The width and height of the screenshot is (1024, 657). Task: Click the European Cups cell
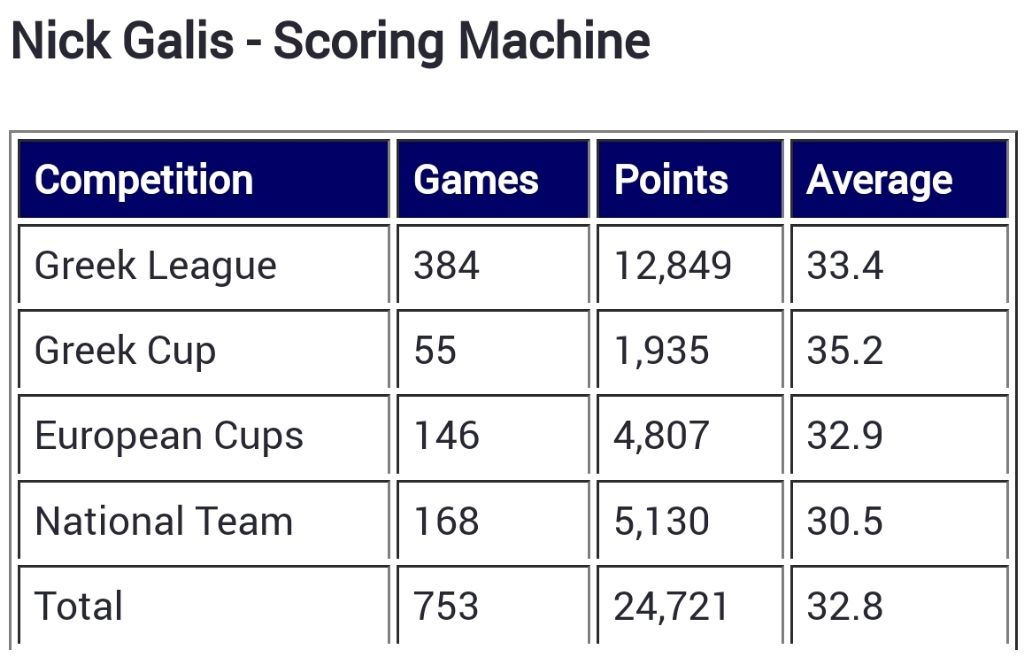tap(169, 436)
